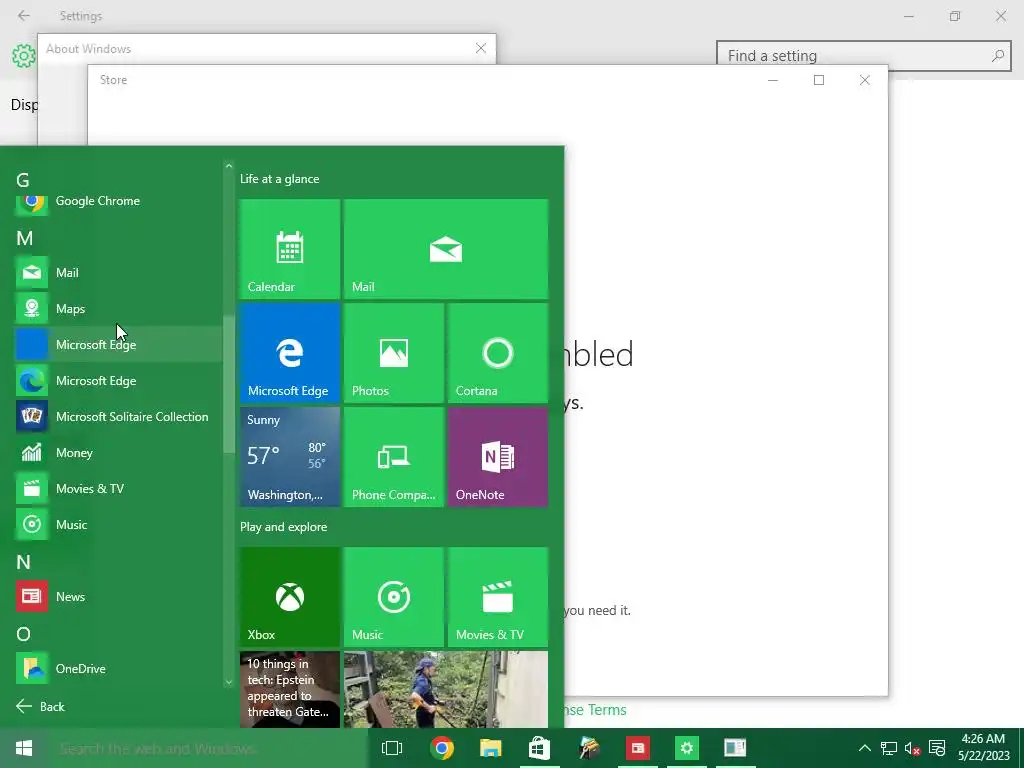
Task: Open OneDrive from the app list
Action: (118, 669)
